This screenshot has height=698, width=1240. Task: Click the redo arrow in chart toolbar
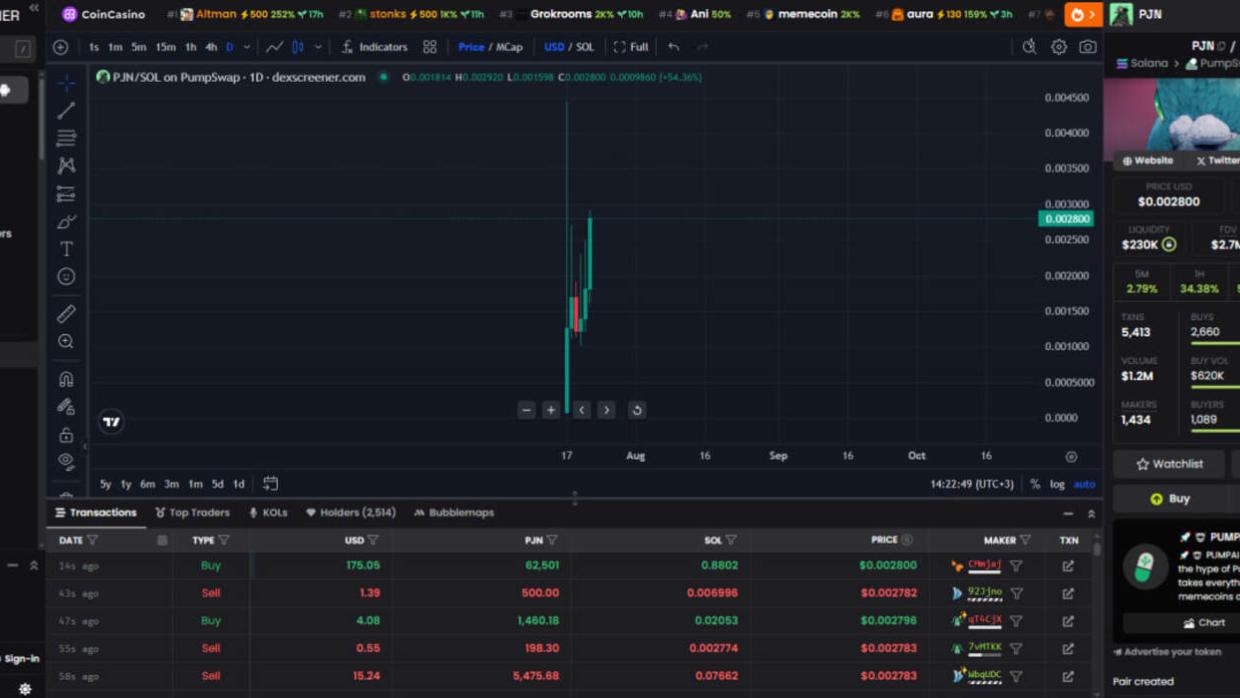click(x=703, y=47)
